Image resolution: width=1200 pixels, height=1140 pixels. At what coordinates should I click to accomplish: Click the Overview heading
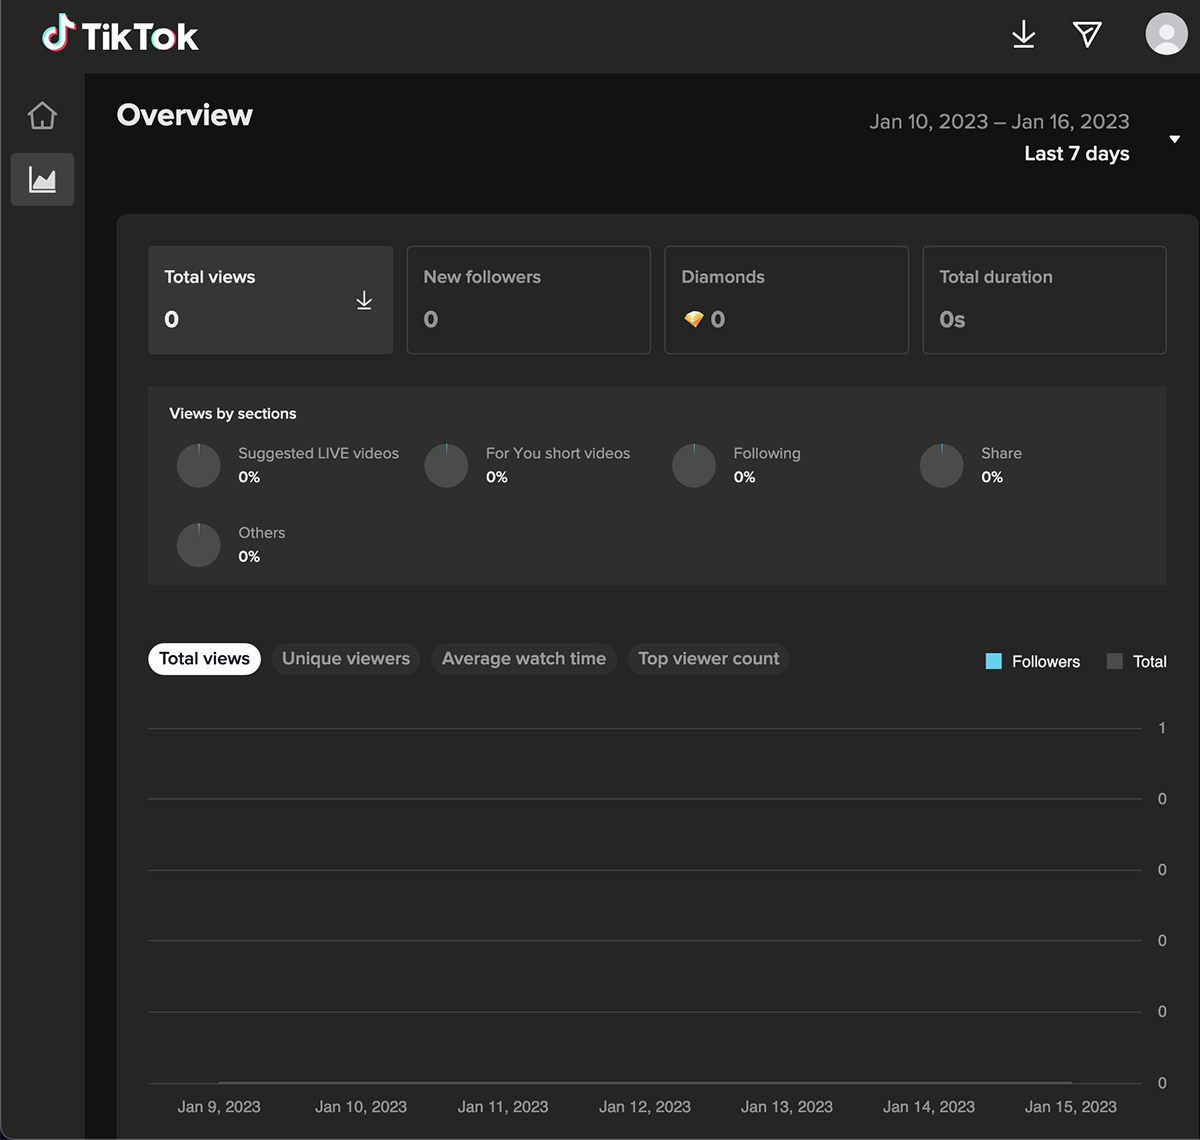pyautogui.click(x=185, y=115)
